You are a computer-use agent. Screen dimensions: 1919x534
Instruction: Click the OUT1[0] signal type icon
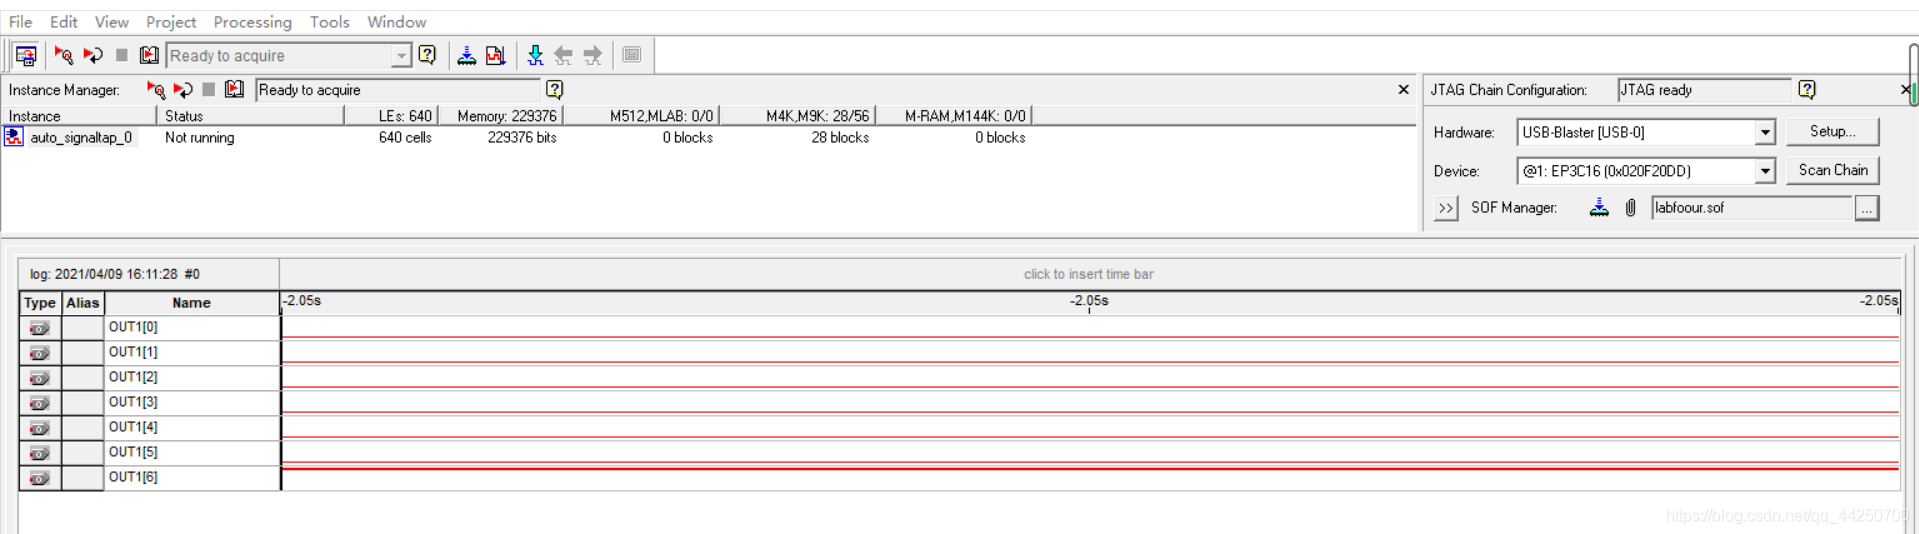tap(39, 328)
